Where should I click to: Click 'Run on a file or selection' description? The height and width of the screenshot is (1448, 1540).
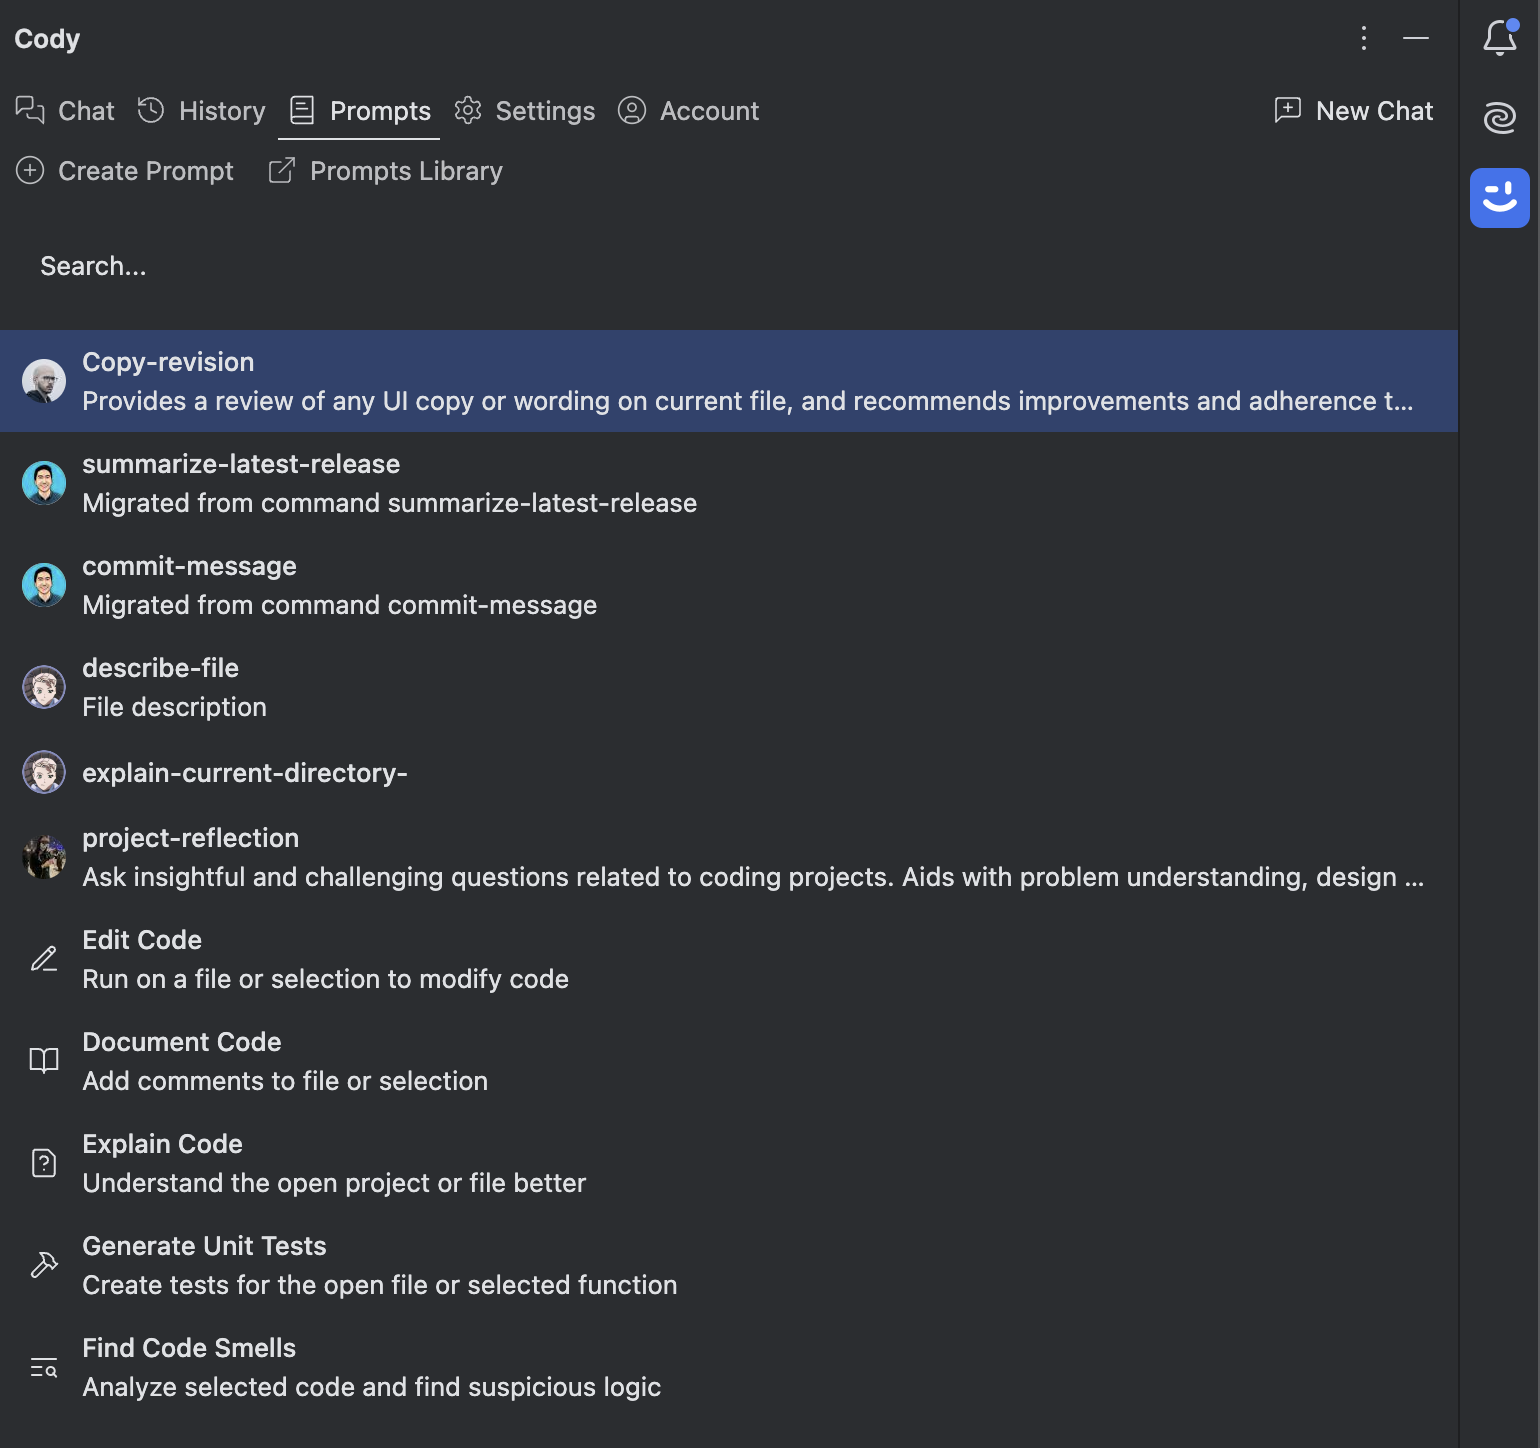(x=325, y=979)
